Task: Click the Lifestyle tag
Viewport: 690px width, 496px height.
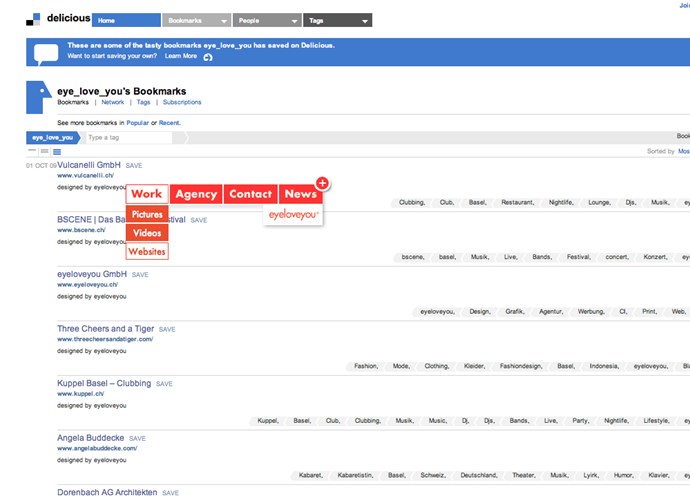Action: point(657,421)
